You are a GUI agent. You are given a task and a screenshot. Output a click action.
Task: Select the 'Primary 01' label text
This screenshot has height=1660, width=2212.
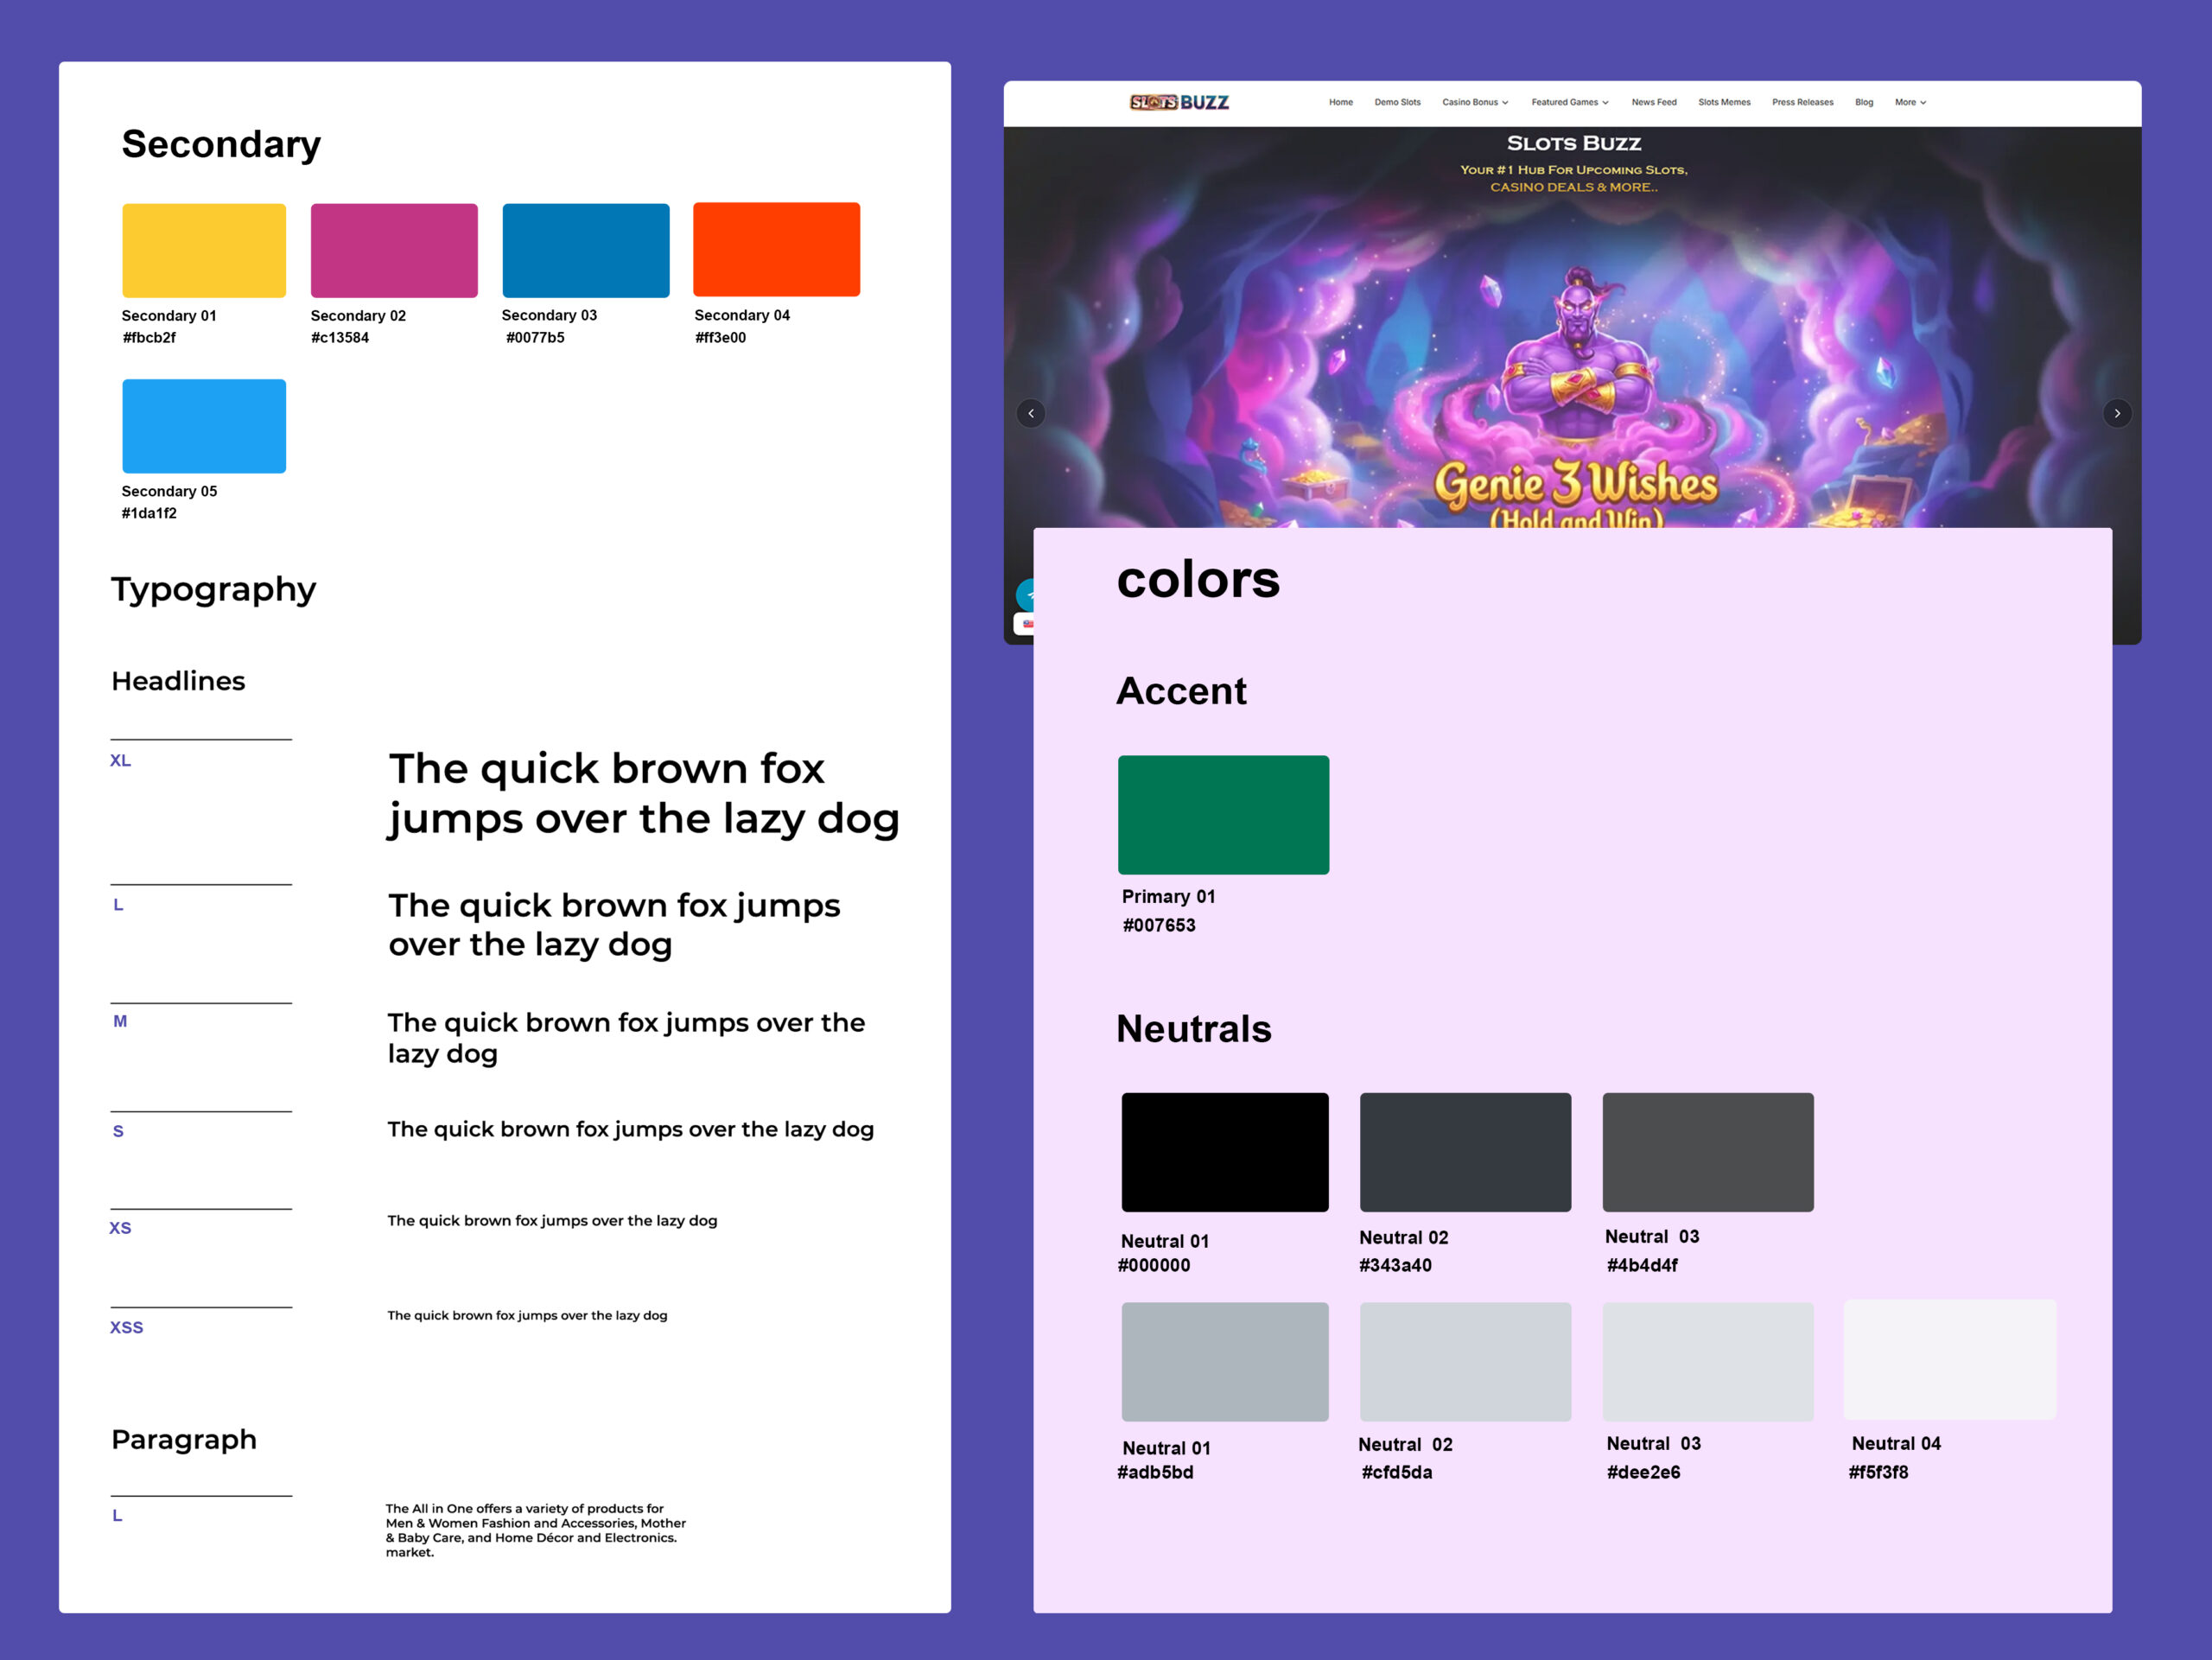point(1168,897)
